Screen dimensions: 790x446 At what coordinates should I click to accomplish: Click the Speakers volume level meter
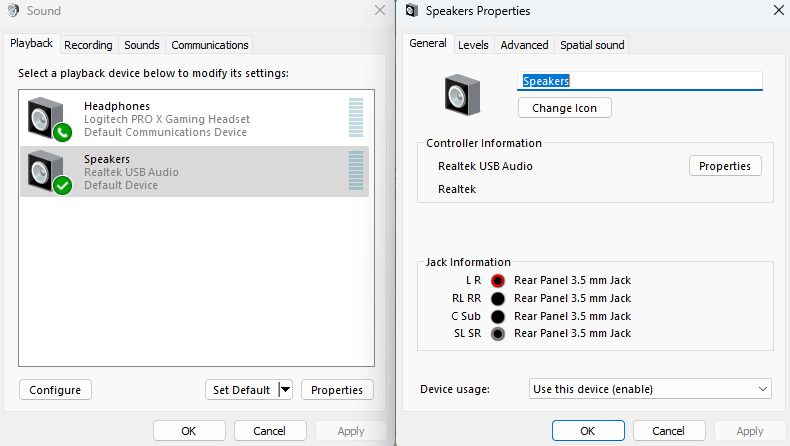[x=356, y=171]
